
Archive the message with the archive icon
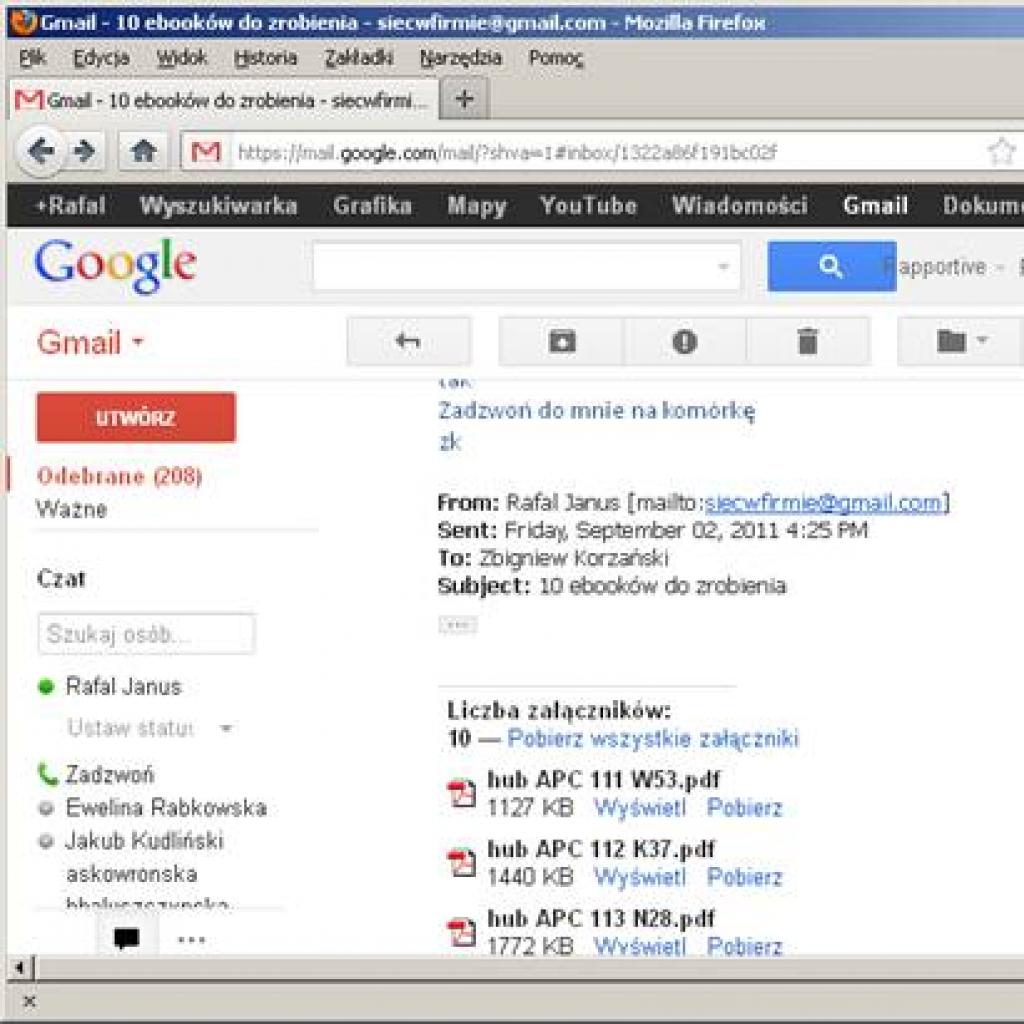(x=562, y=341)
